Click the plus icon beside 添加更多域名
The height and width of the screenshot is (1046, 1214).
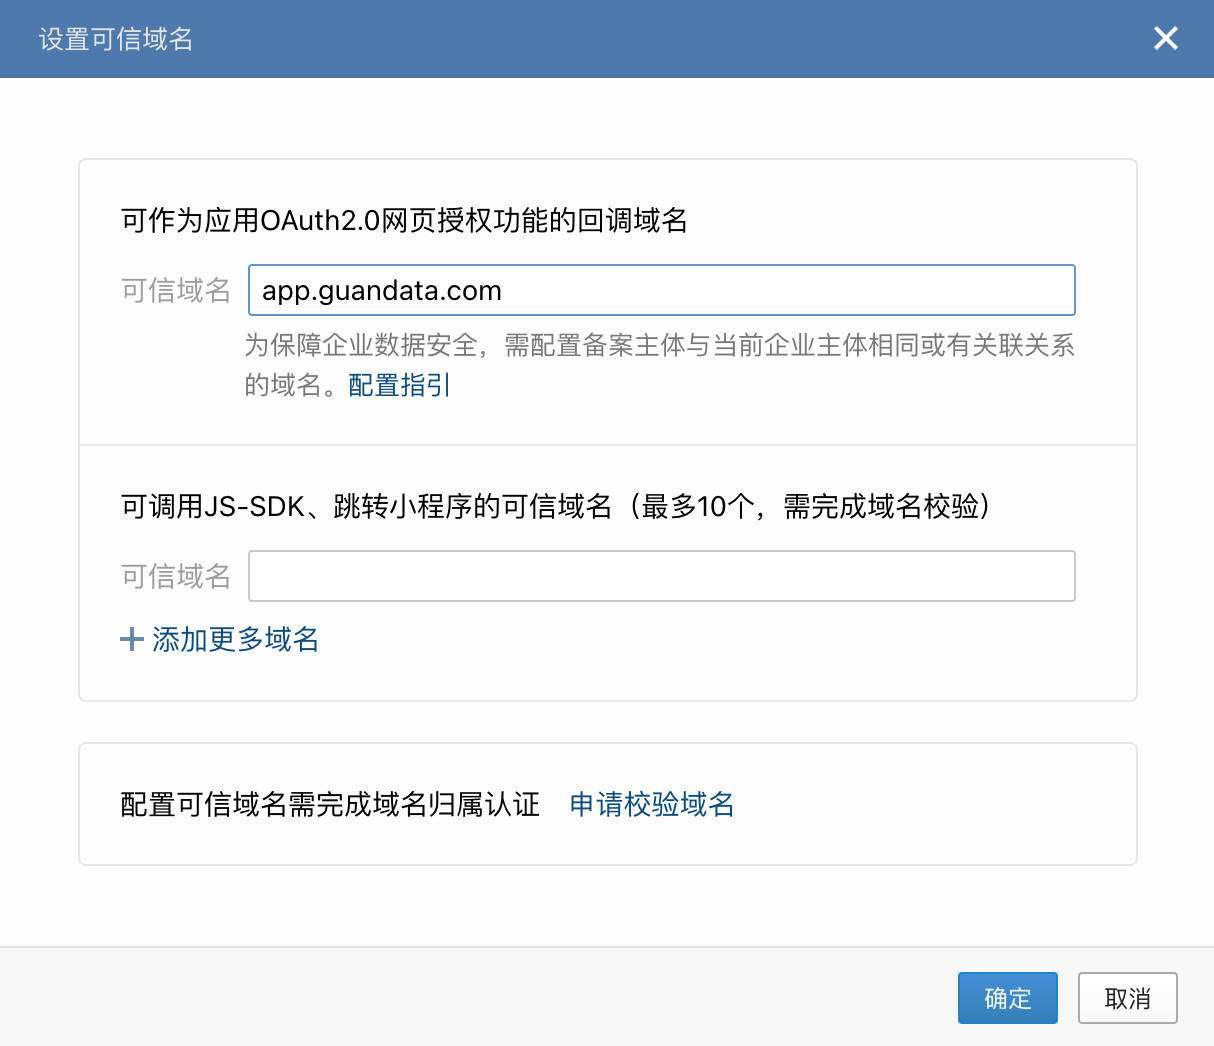[x=132, y=640]
